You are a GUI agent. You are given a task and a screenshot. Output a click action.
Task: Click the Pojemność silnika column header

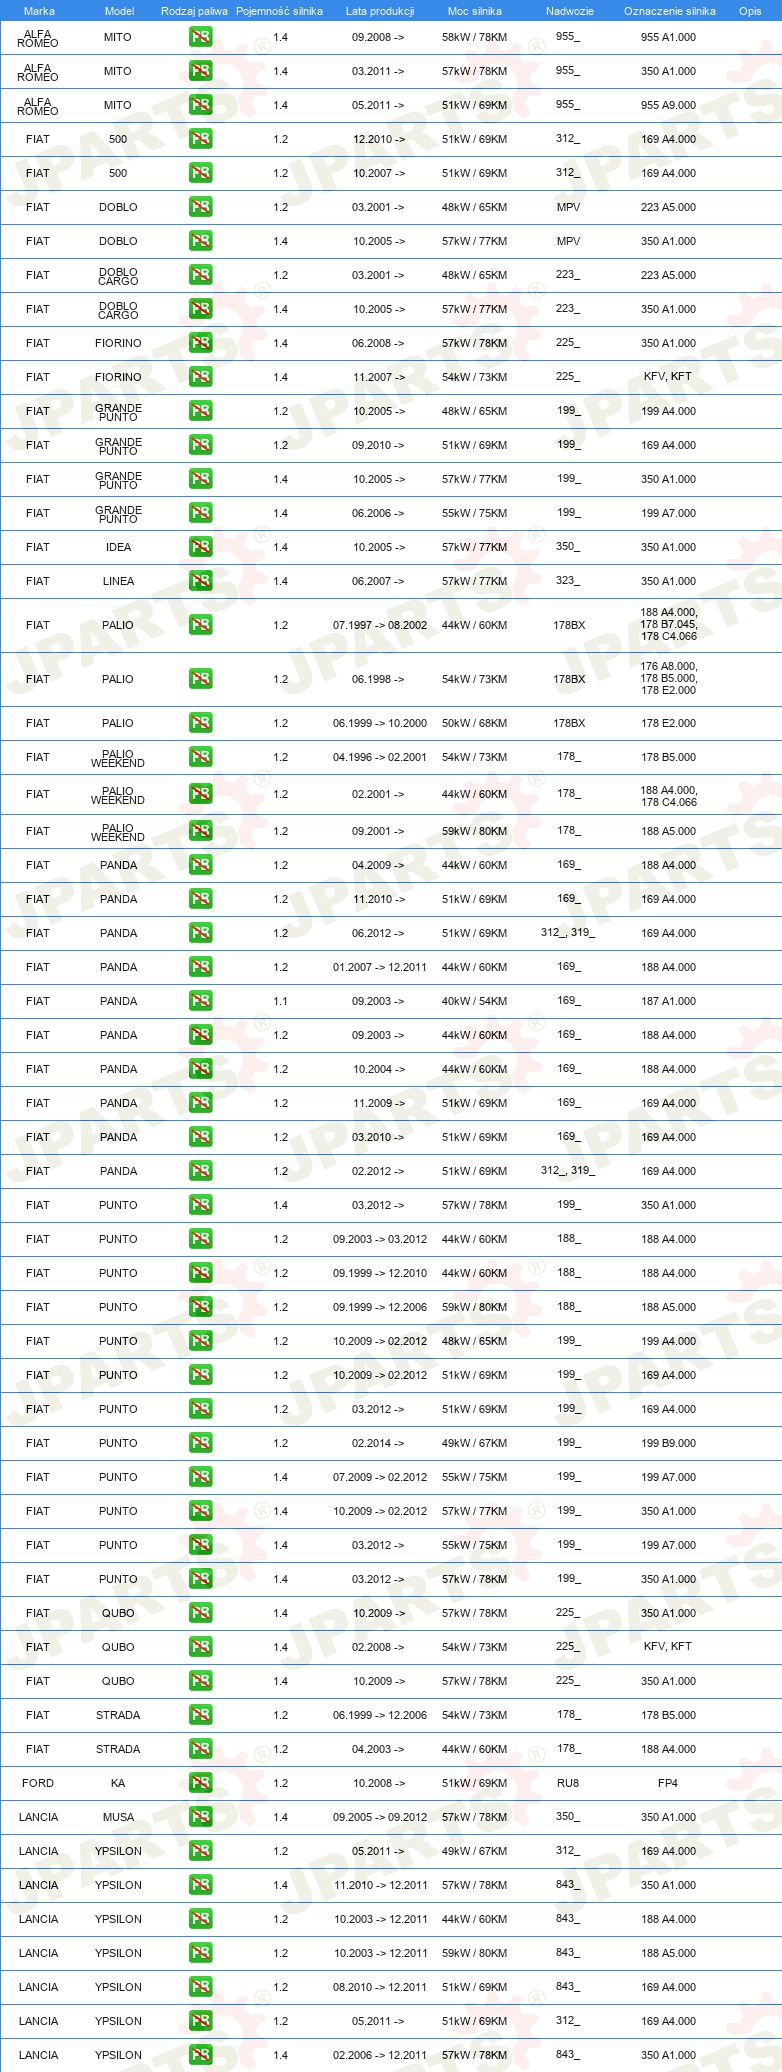tap(279, 11)
